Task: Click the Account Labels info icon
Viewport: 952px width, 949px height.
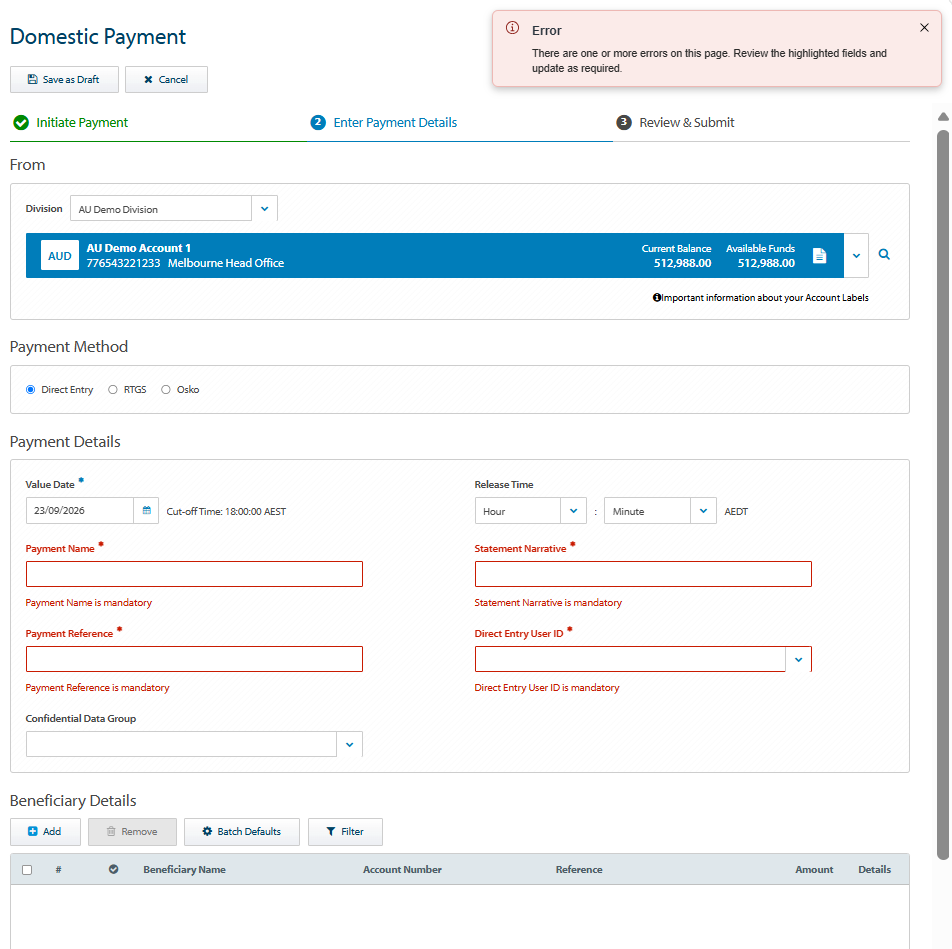Action: pos(656,298)
